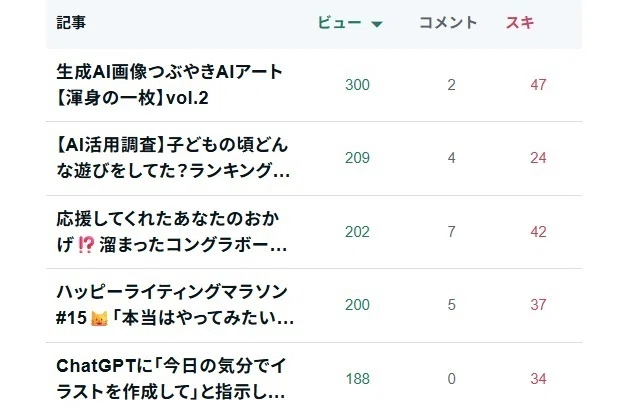Open article 生成AI画像つぶやきAIアート vol.2
The image size is (631, 414).
(169, 85)
